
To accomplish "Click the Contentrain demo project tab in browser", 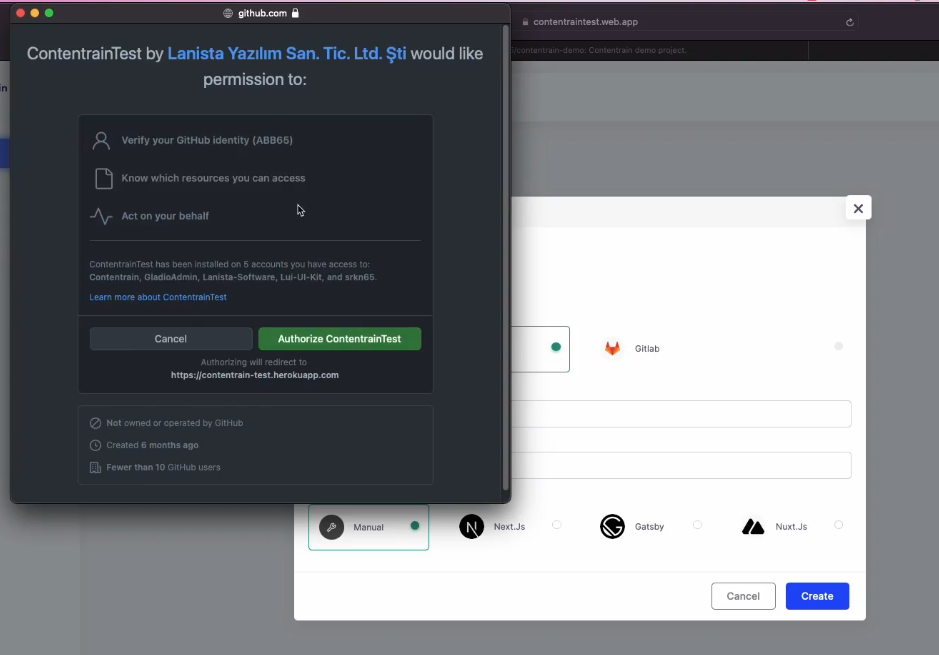I will [659, 50].
